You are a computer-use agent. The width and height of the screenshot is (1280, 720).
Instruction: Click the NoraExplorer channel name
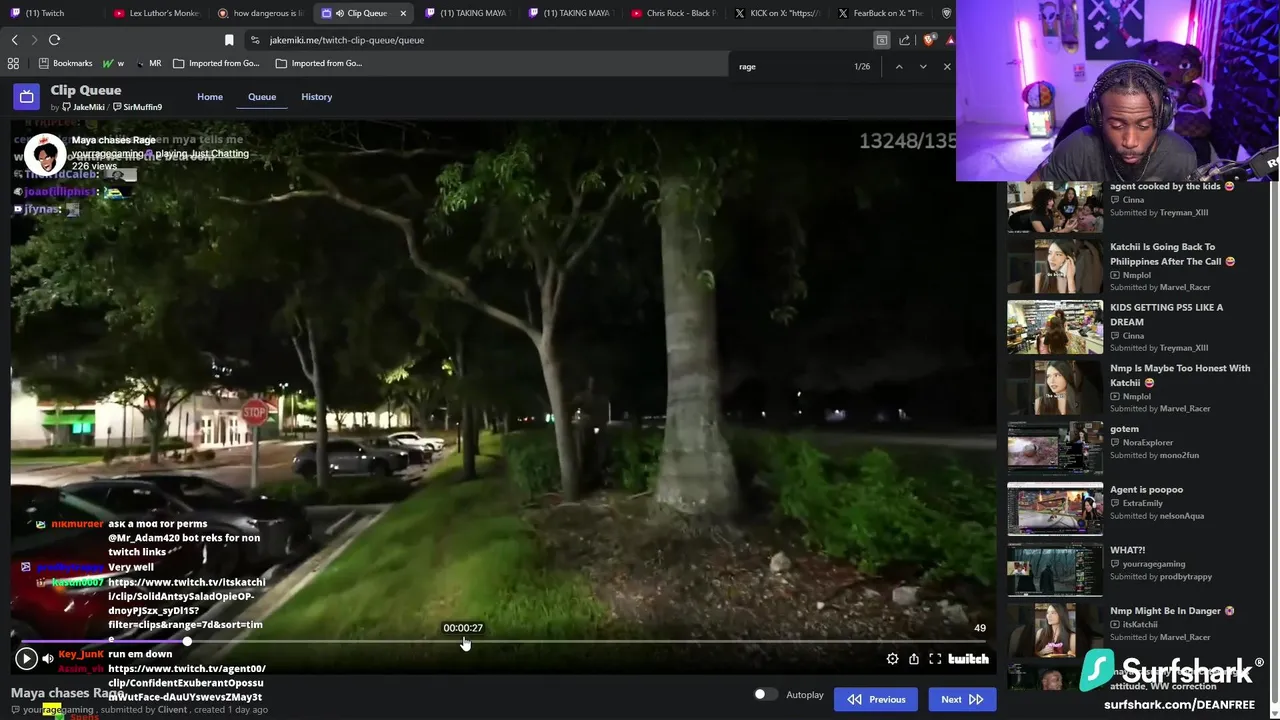click(1147, 442)
